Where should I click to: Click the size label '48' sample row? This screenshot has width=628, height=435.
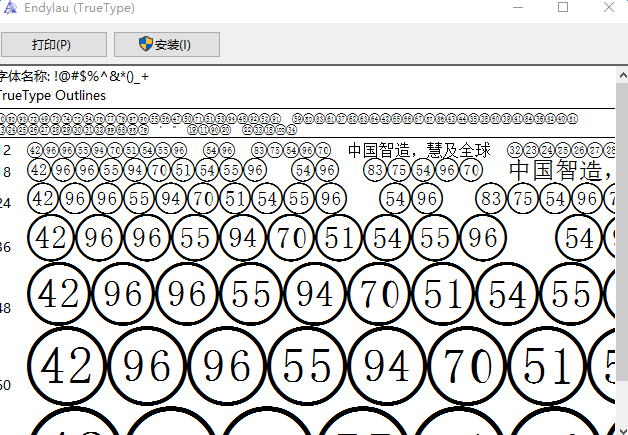307,294
